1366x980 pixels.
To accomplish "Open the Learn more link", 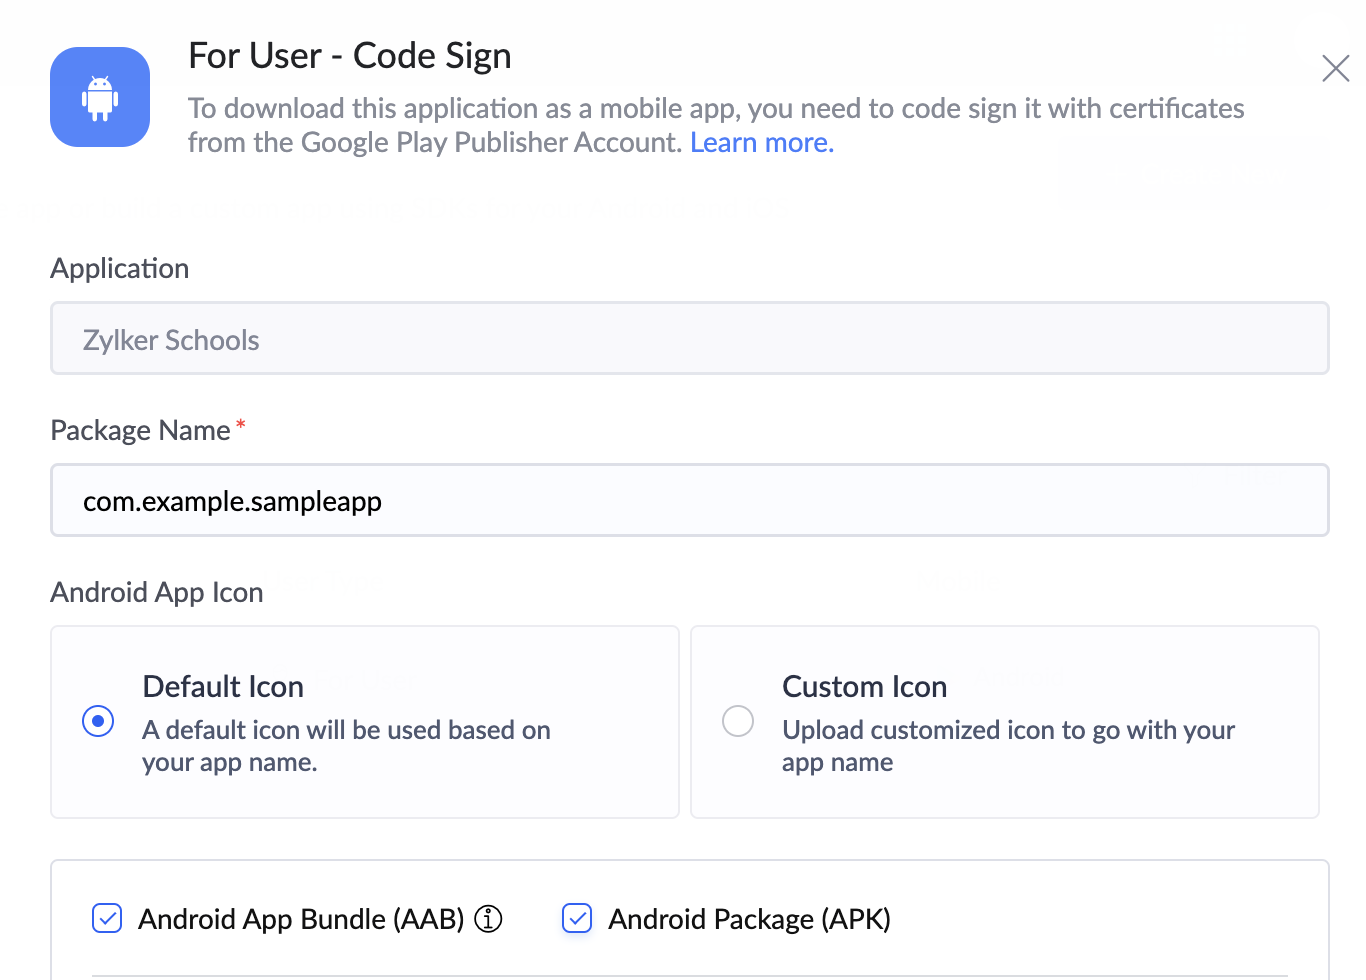I will pos(761,143).
